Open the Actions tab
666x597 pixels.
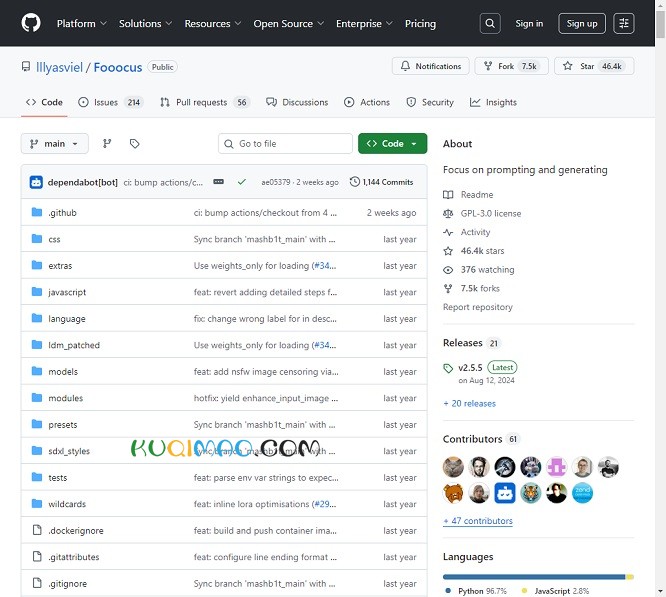pos(367,102)
